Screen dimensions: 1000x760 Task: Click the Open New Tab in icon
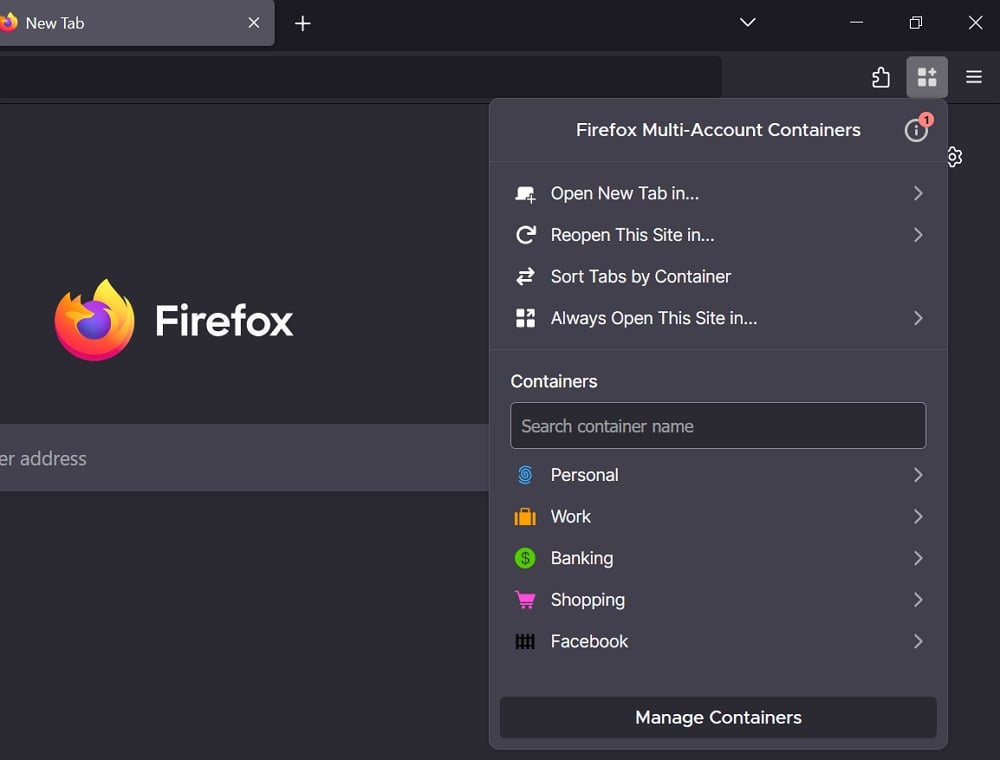tap(525, 194)
